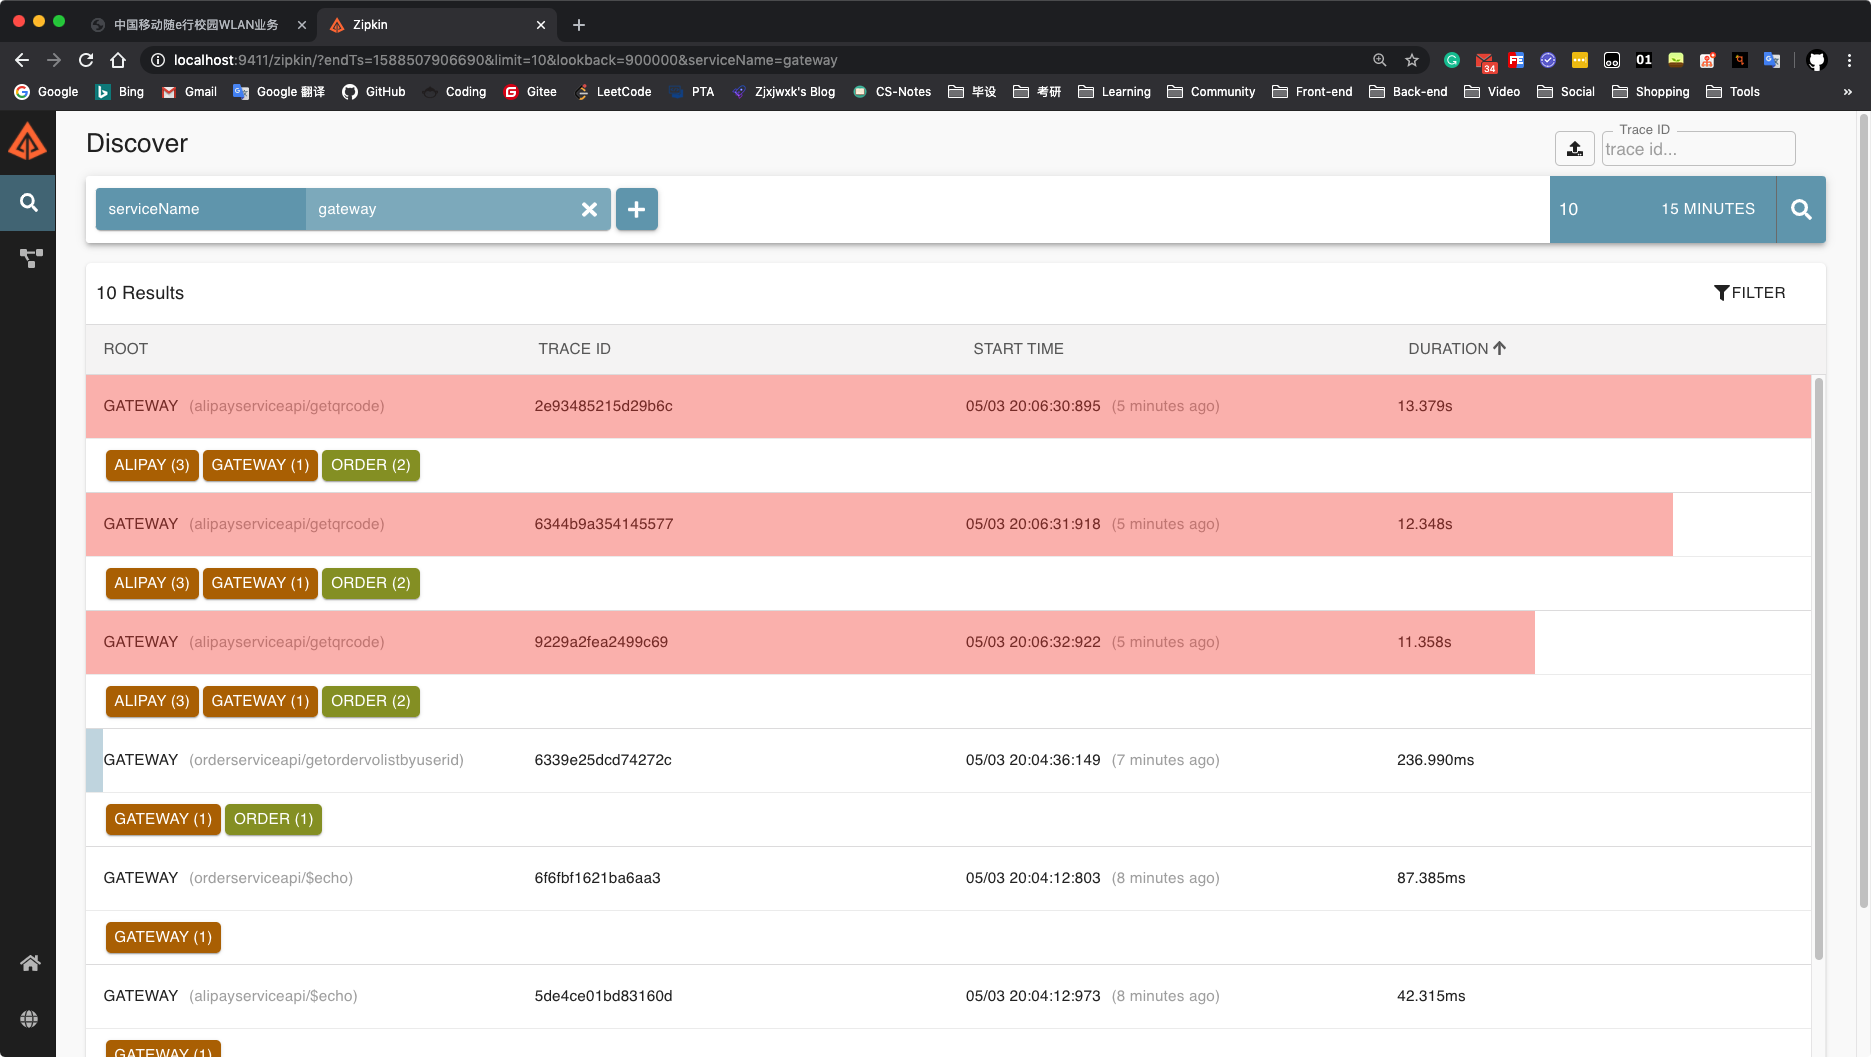Click ALIPAY (3) badge under the 13.379s trace

pos(152,465)
